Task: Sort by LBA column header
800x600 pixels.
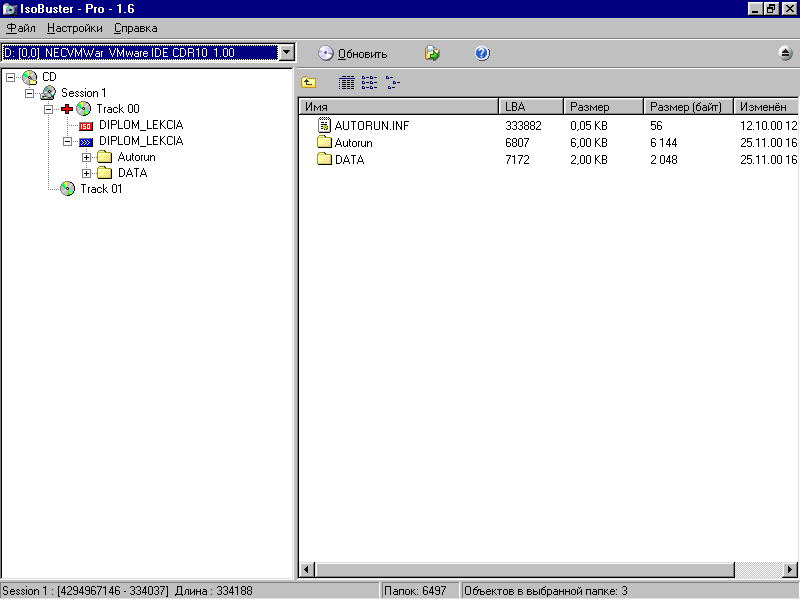Action: coord(531,107)
